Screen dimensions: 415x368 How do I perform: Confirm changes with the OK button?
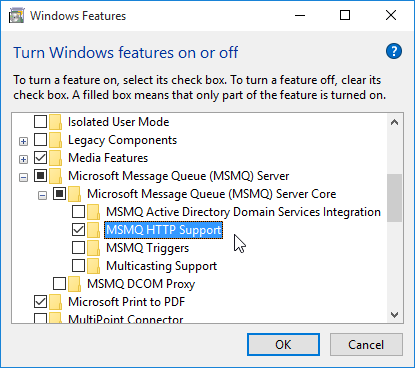click(283, 345)
